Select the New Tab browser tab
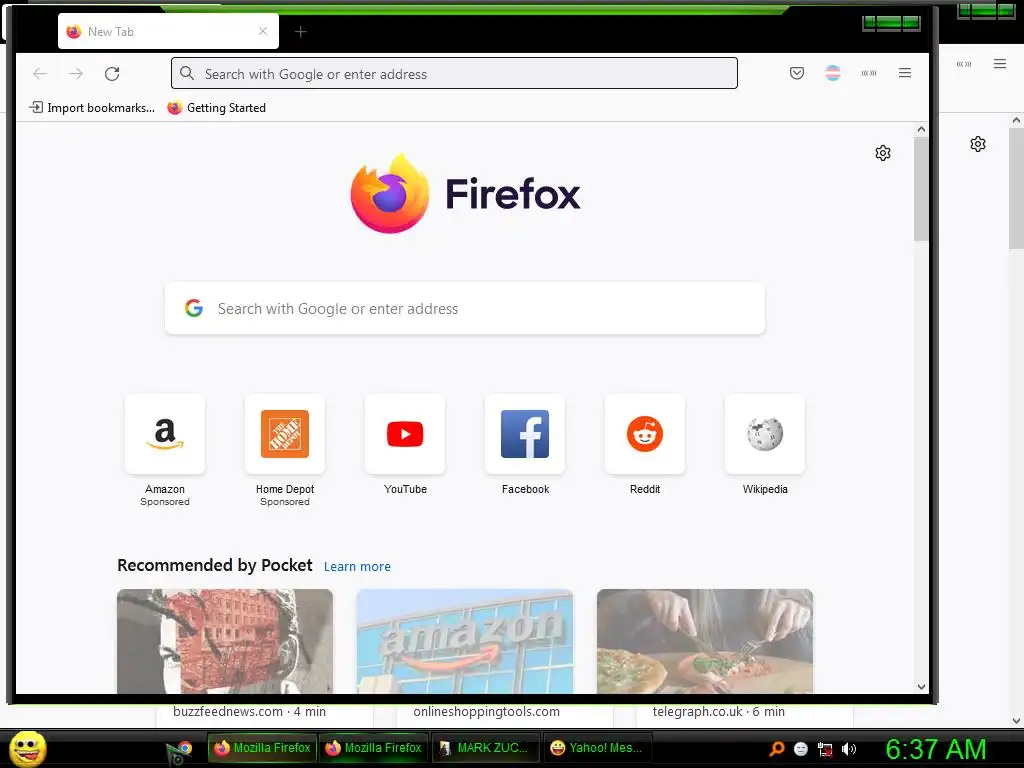Image resolution: width=1024 pixels, height=768 pixels. pos(168,31)
